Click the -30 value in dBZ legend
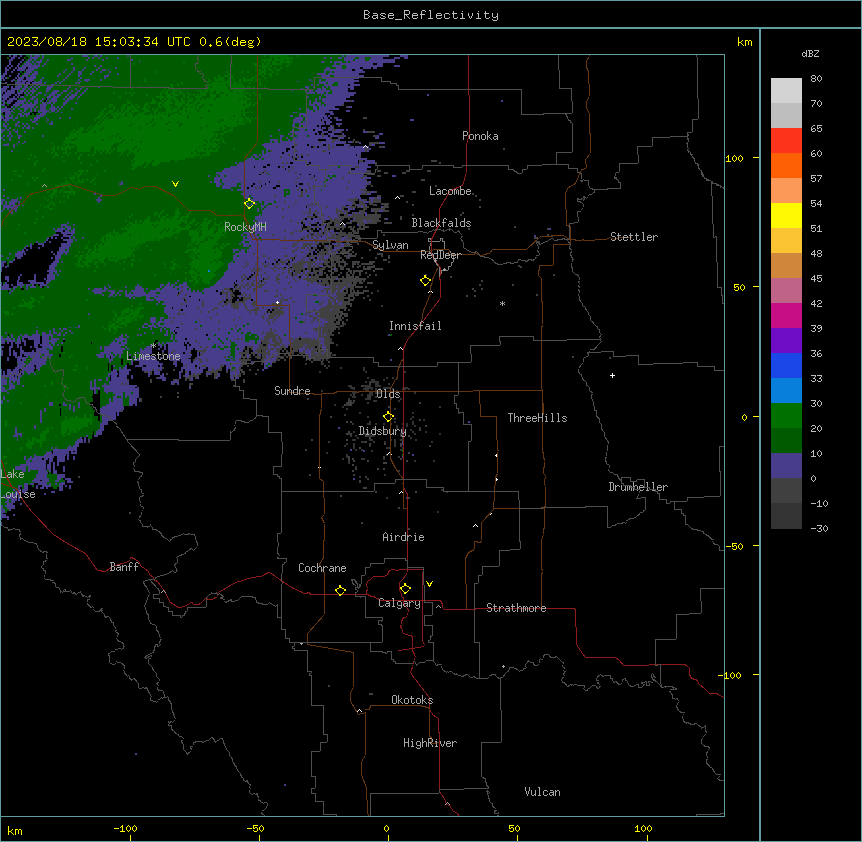This screenshot has height=842, width=862. pos(819,528)
